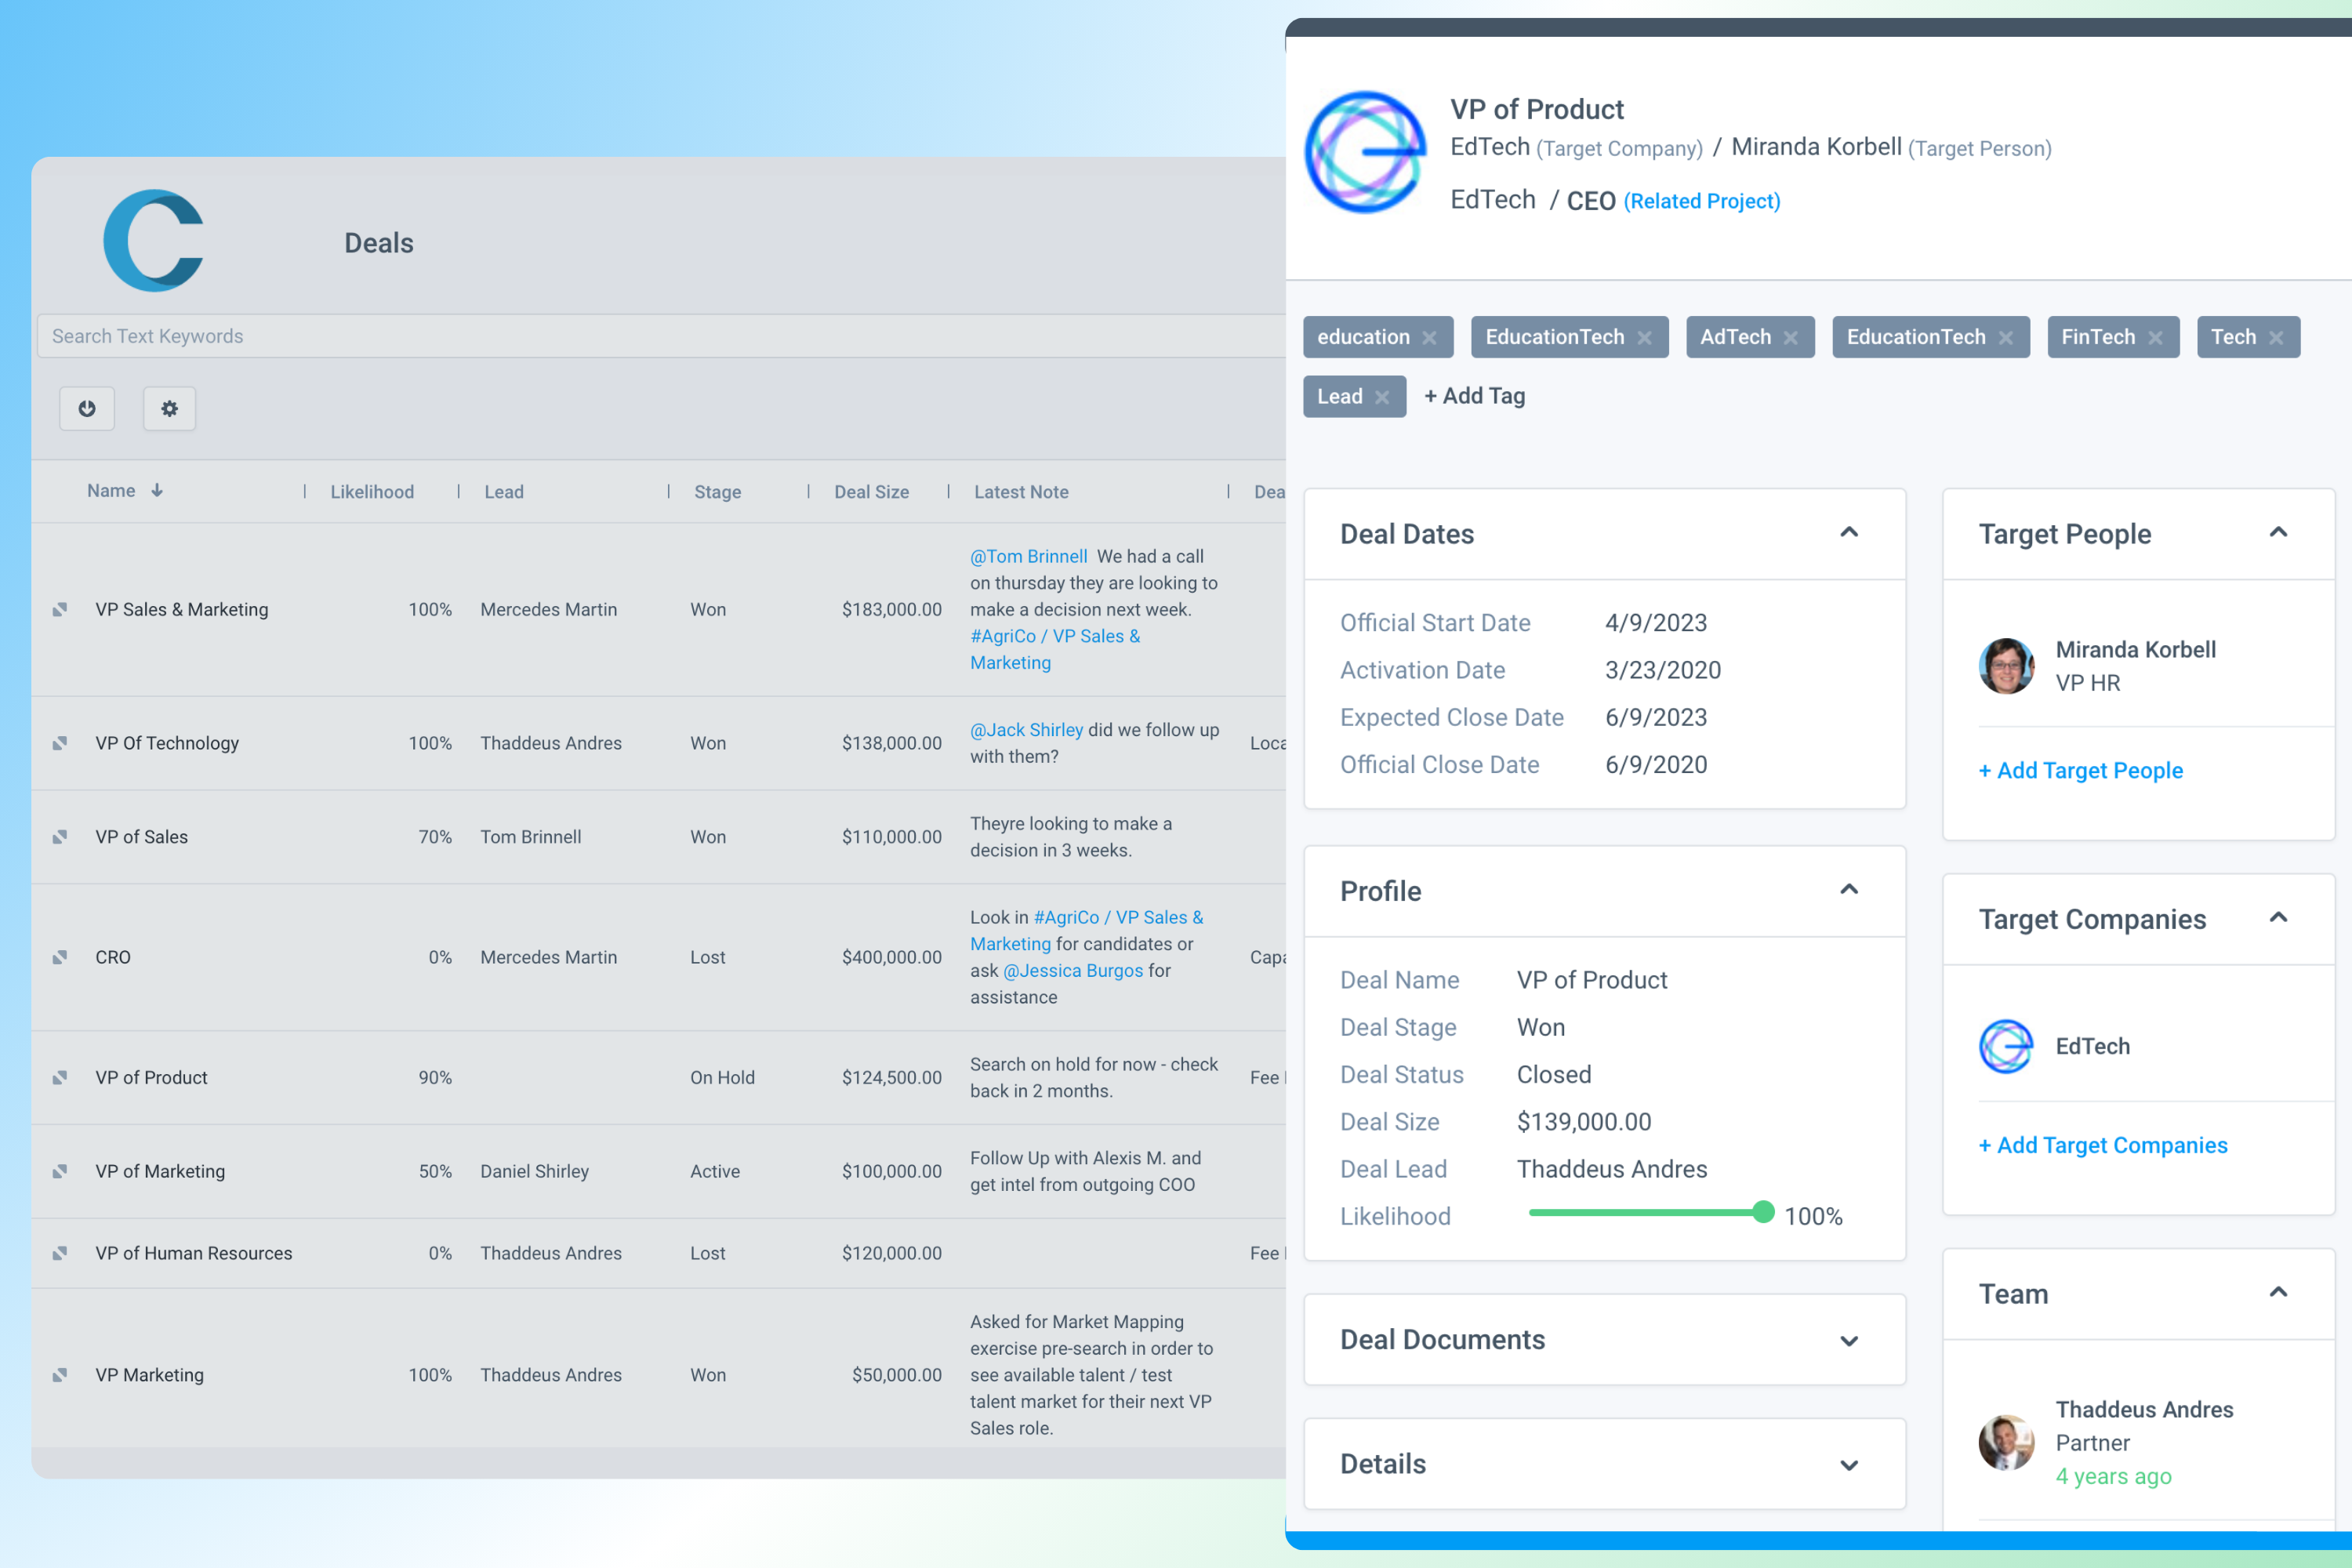Click the $183,000.00 deal size cell
The height and width of the screenshot is (1568, 2352).
[x=891, y=609]
